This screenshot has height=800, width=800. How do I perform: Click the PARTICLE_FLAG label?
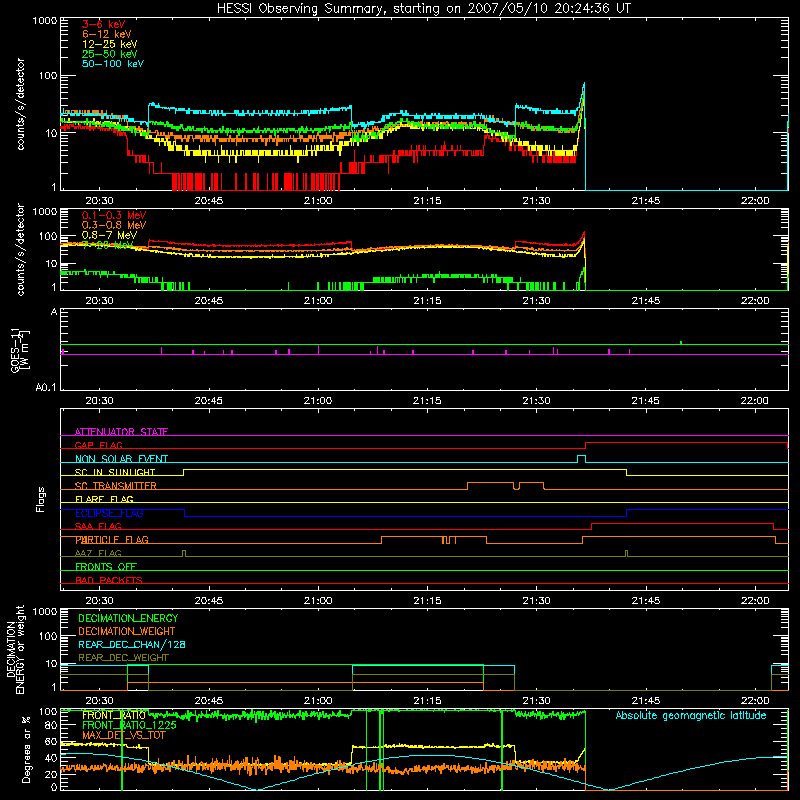coord(112,540)
